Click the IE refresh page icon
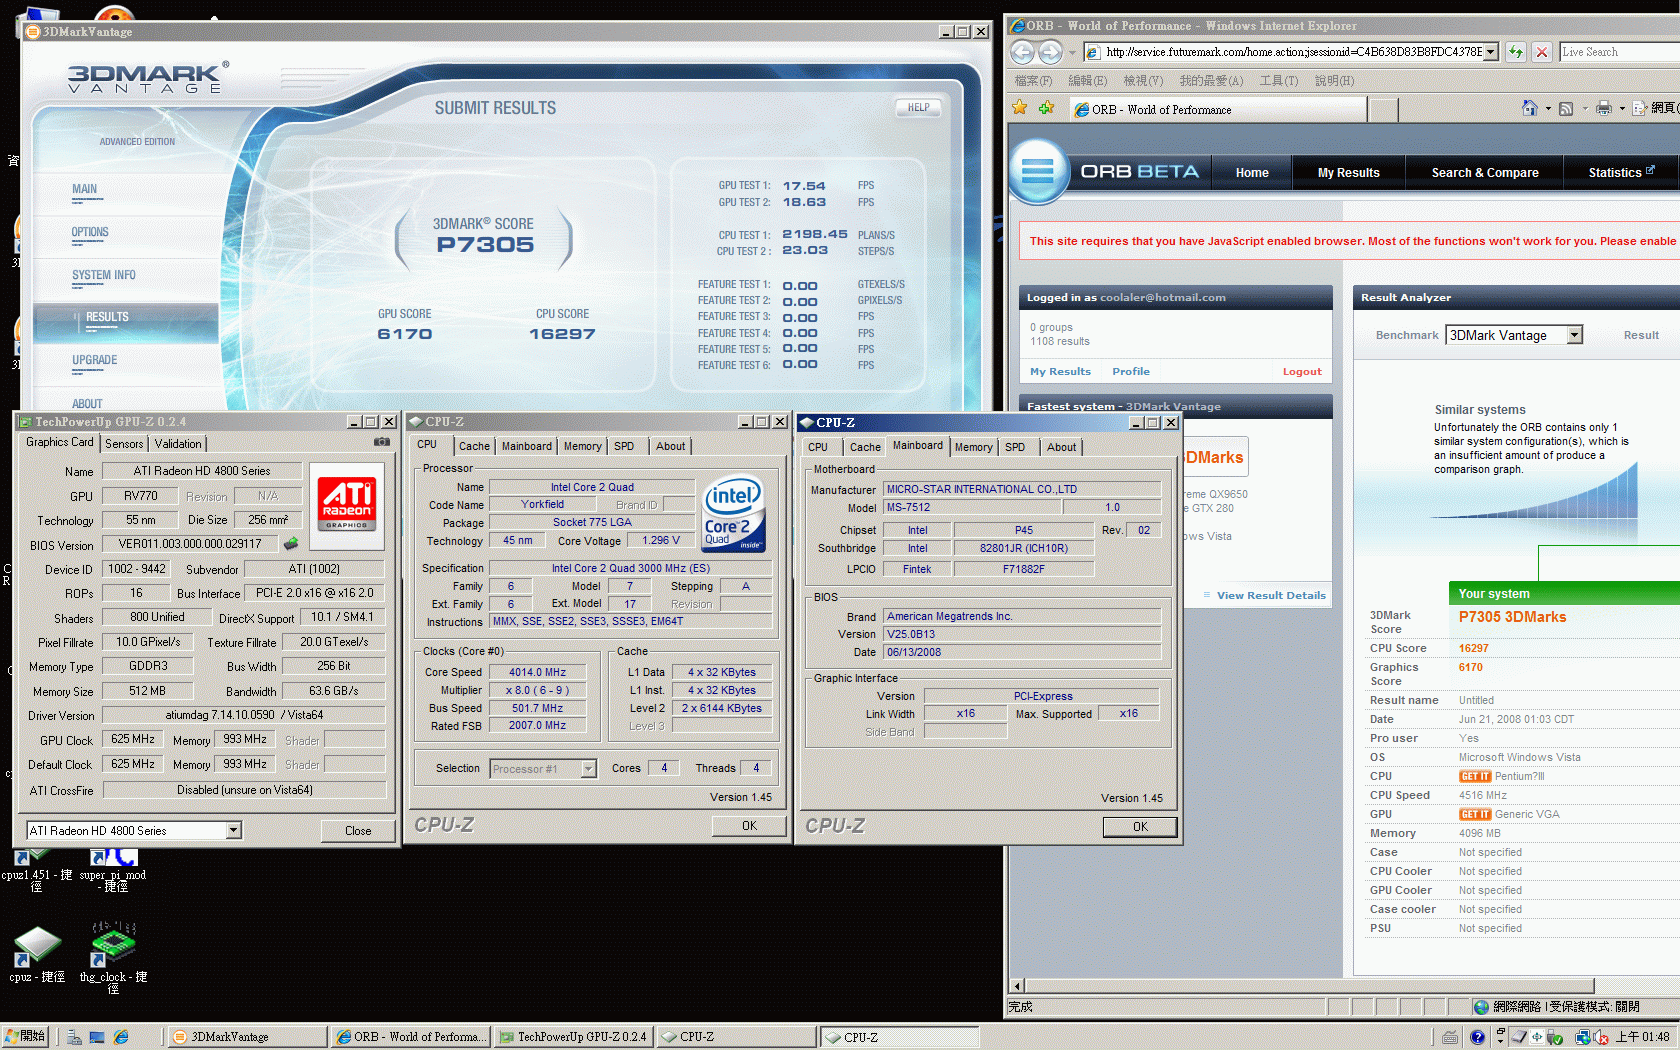 coord(1516,52)
